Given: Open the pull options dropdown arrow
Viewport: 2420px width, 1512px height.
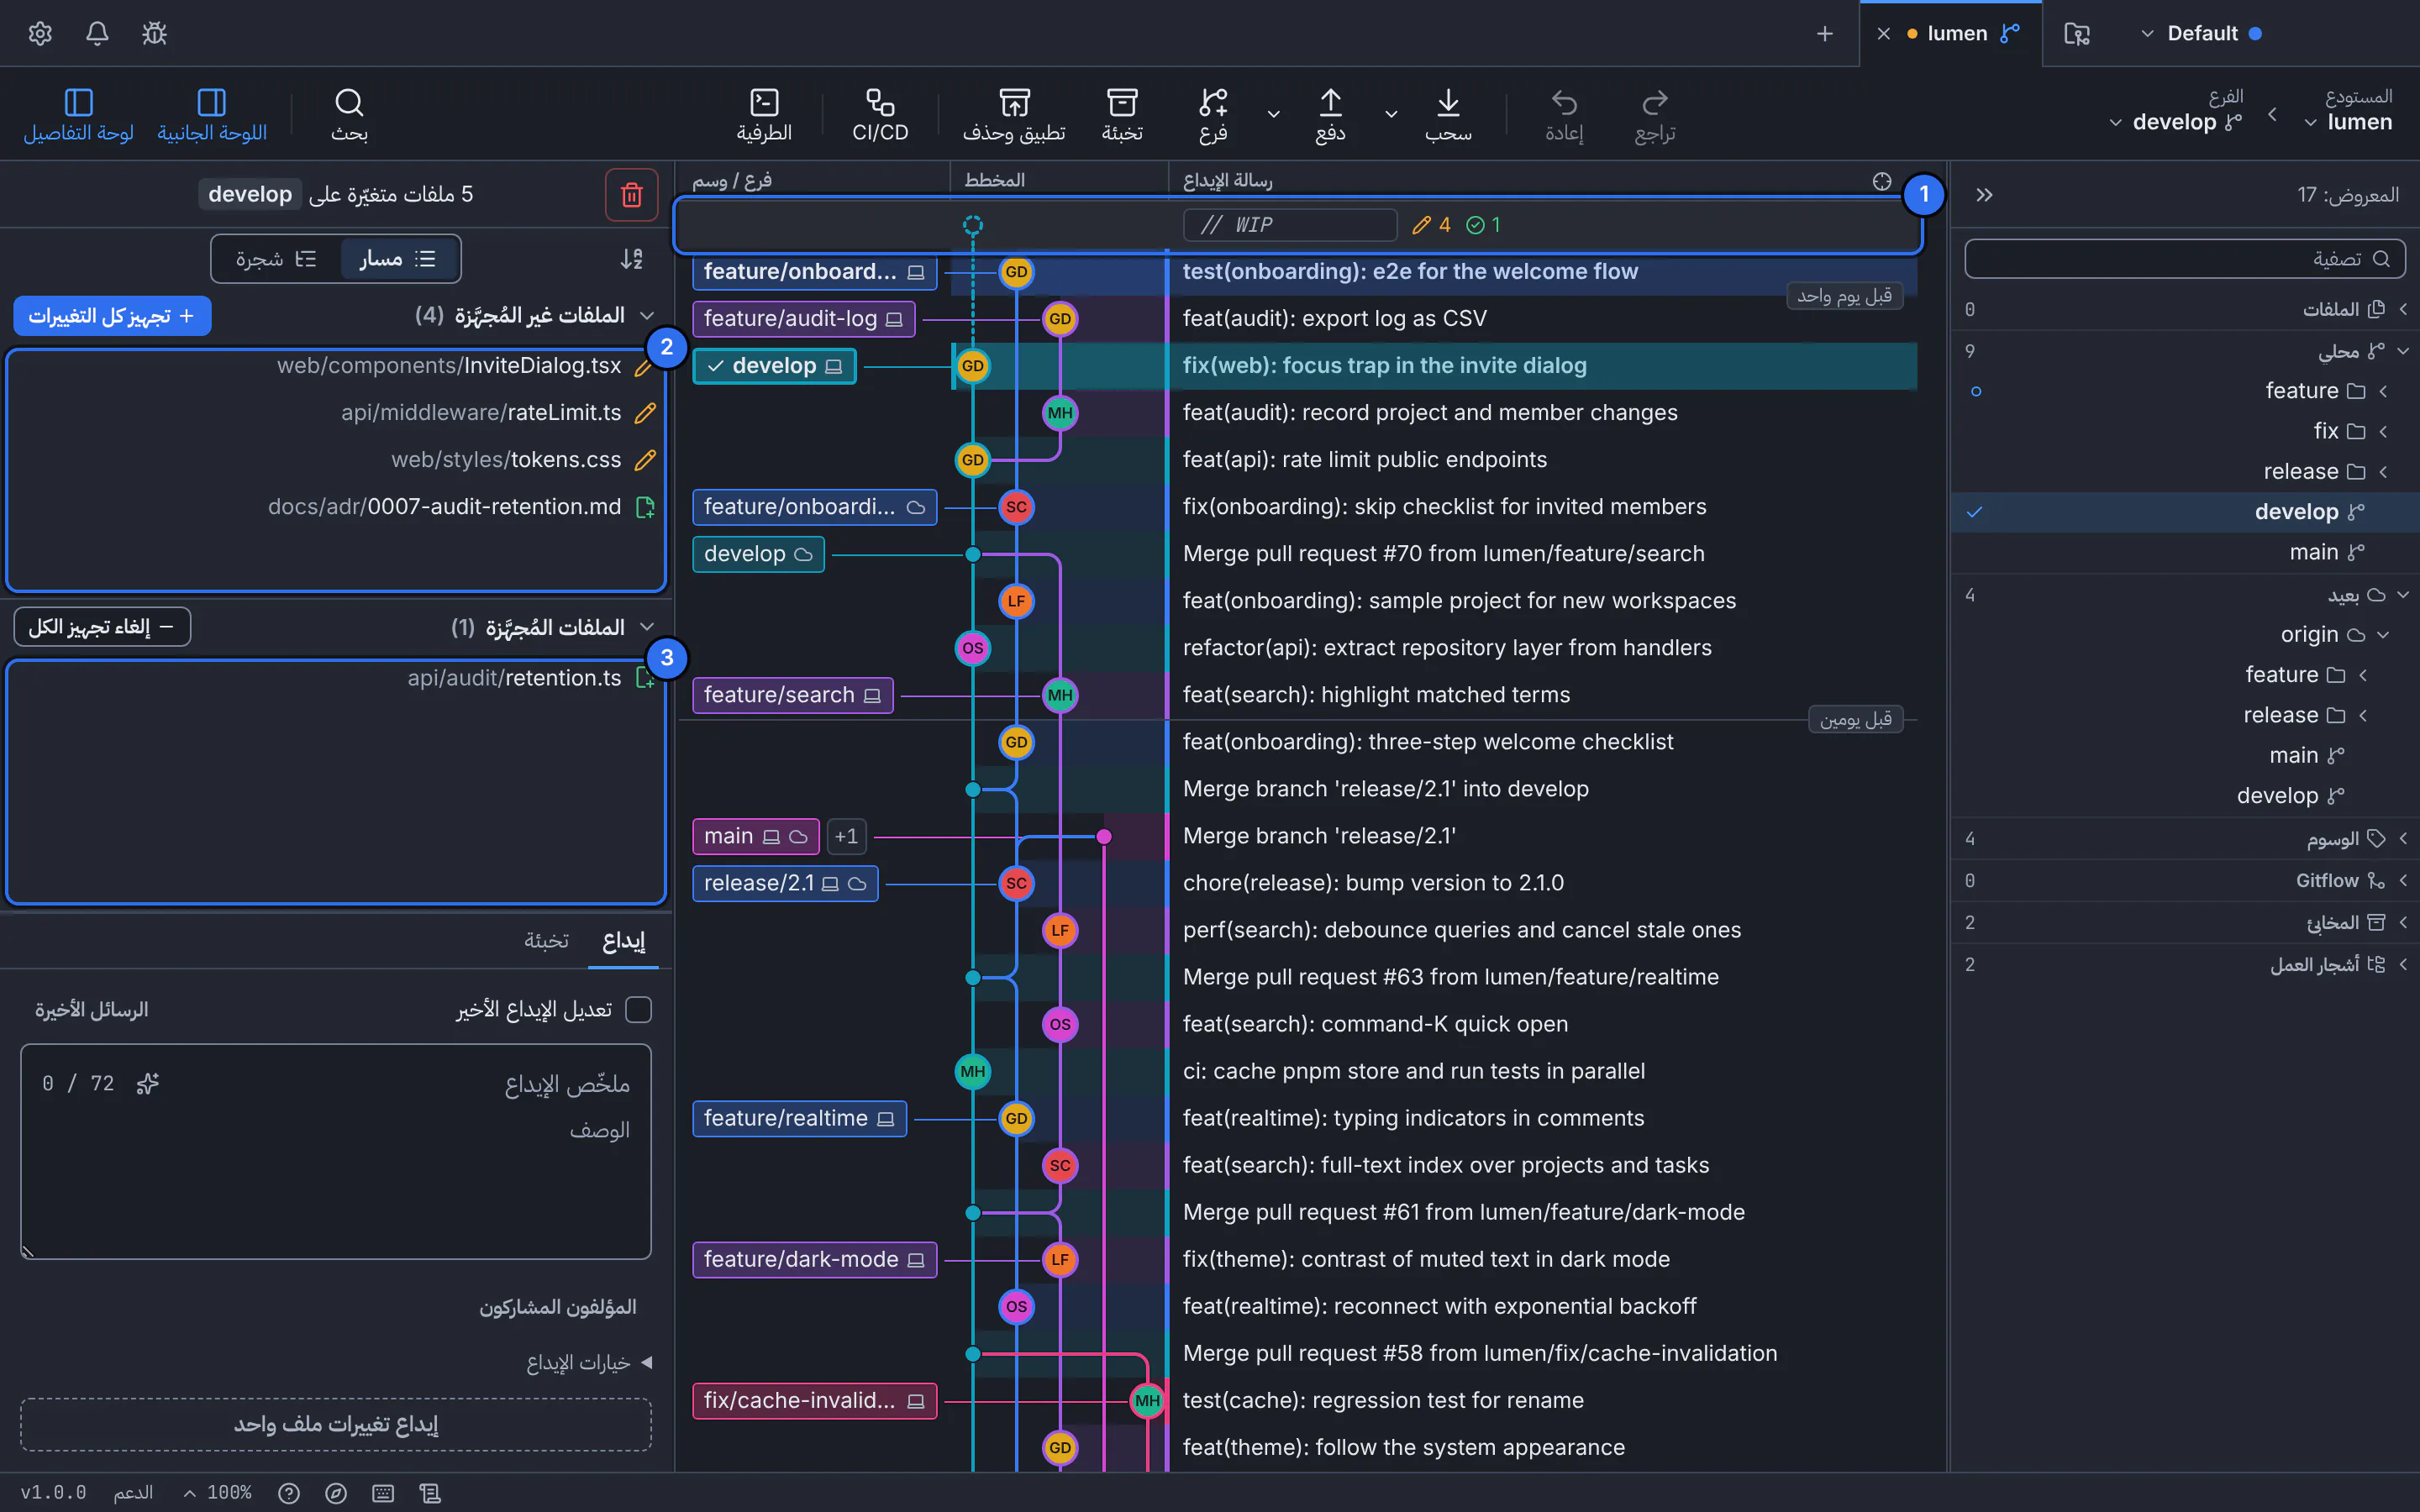Looking at the screenshot, I should click(x=1391, y=114).
